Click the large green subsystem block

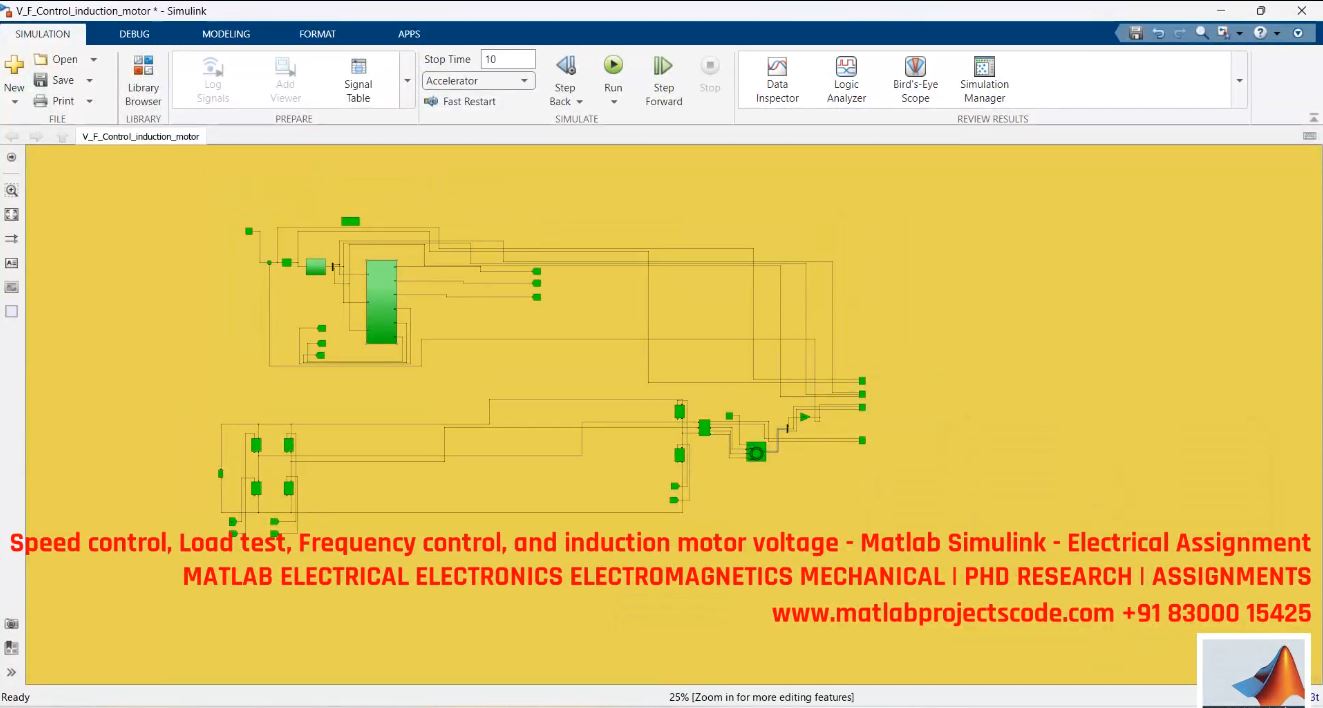[x=381, y=302]
